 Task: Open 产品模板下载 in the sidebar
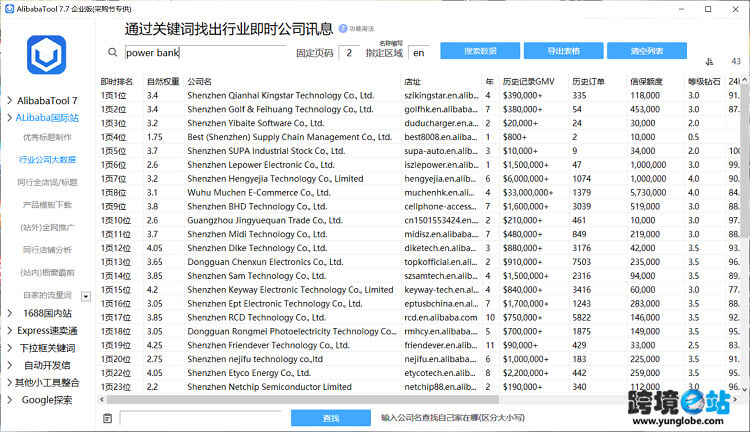point(47,205)
